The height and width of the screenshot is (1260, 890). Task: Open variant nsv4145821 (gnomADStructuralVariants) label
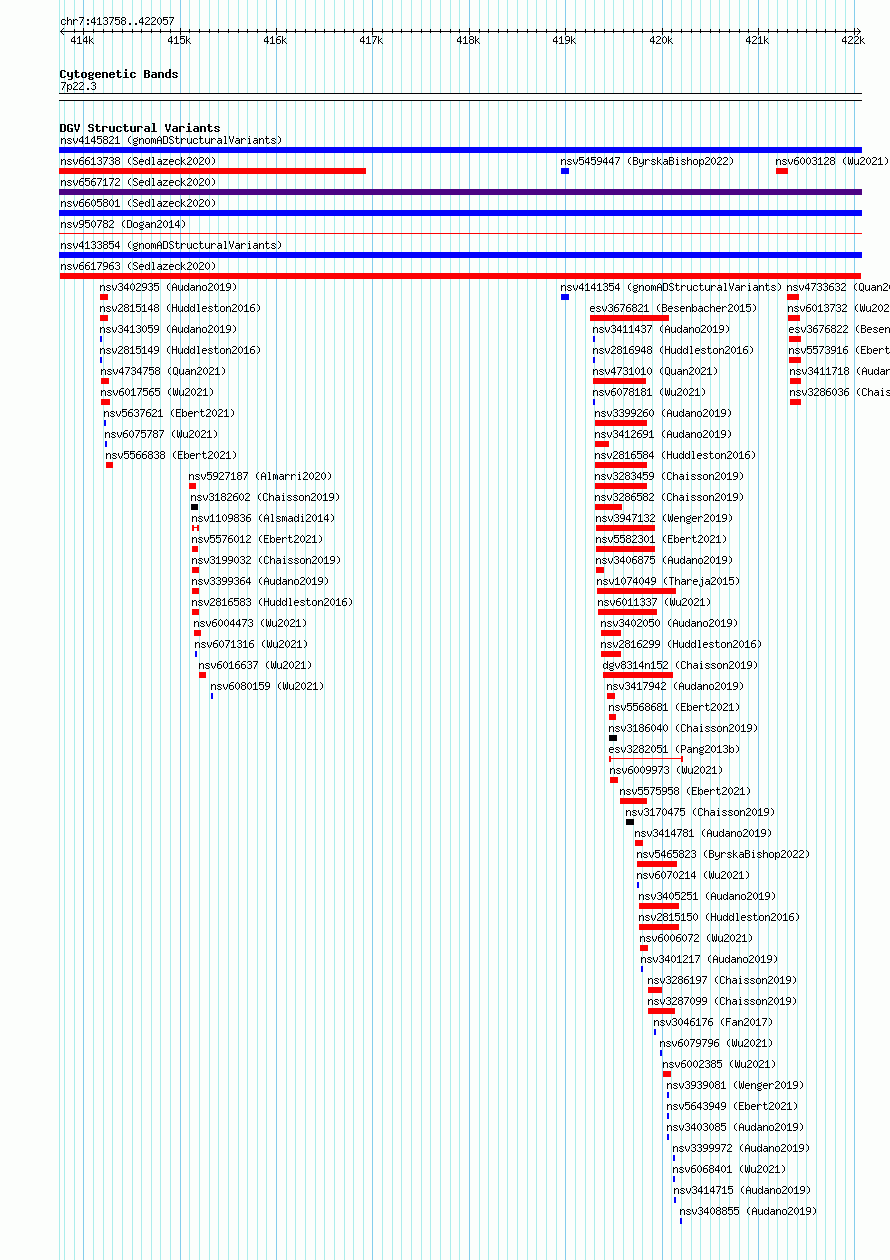tap(171, 140)
